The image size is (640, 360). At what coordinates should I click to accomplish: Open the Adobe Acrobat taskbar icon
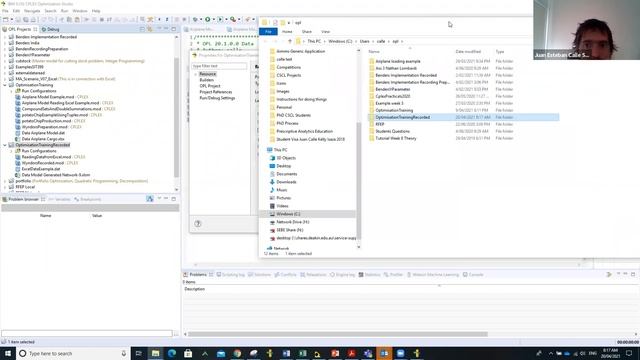coord(351,353)
